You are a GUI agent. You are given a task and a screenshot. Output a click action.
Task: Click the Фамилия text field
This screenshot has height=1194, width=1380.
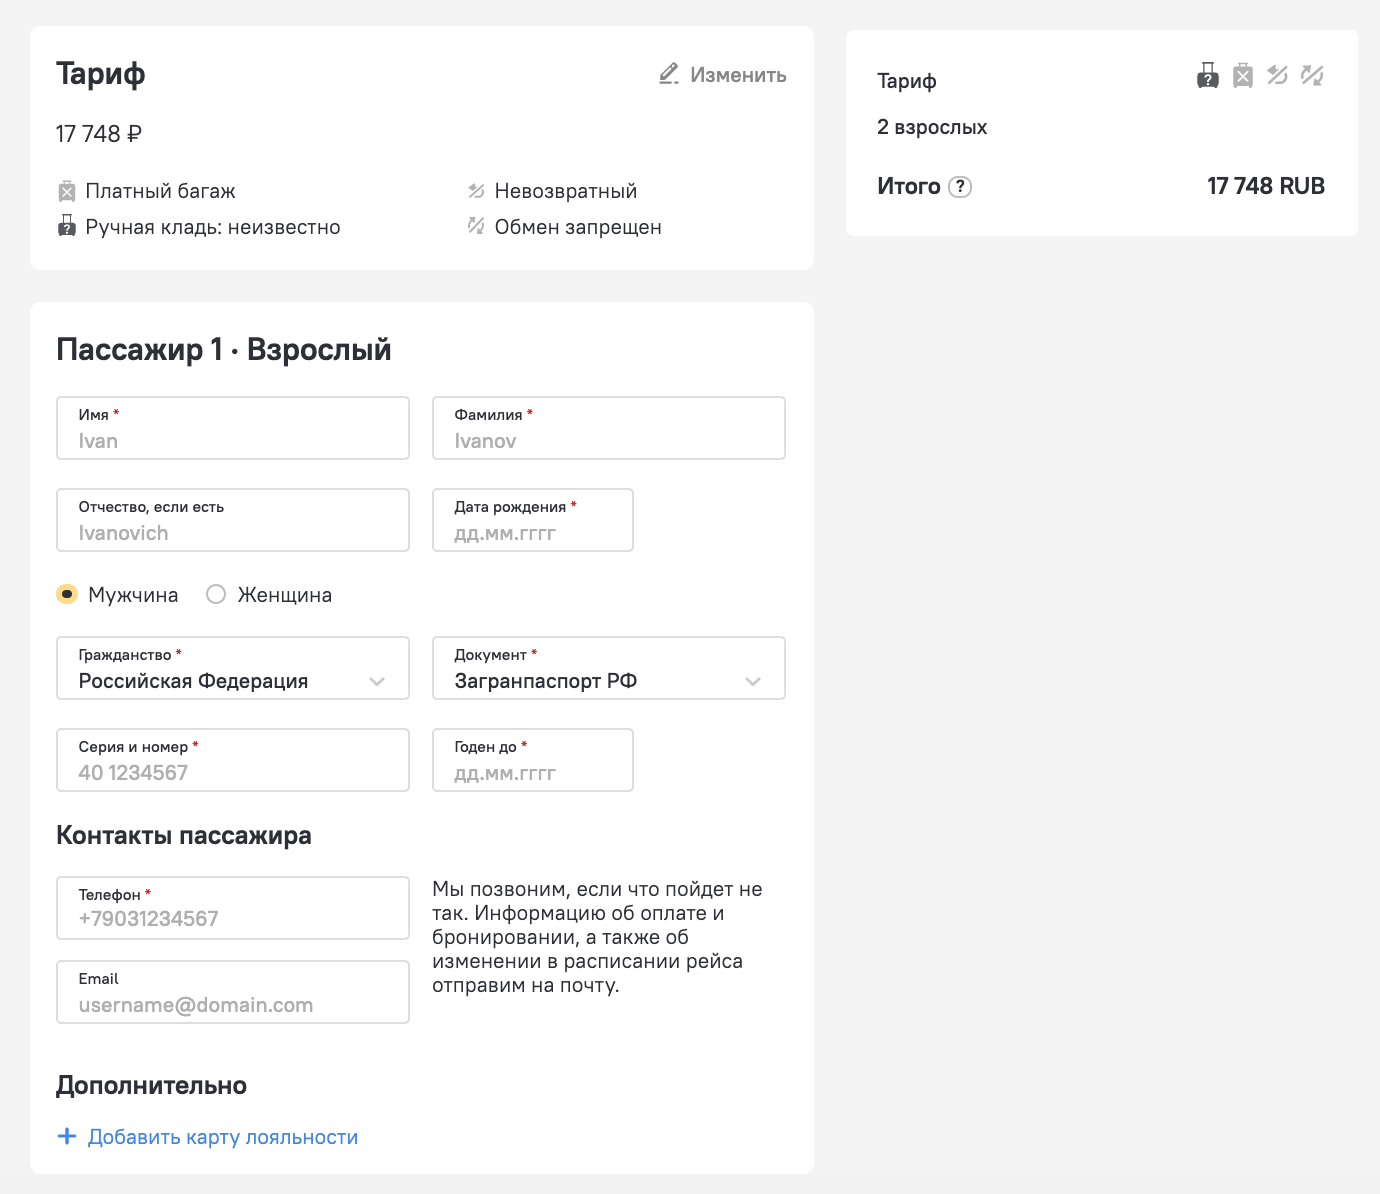coord(608,429)
